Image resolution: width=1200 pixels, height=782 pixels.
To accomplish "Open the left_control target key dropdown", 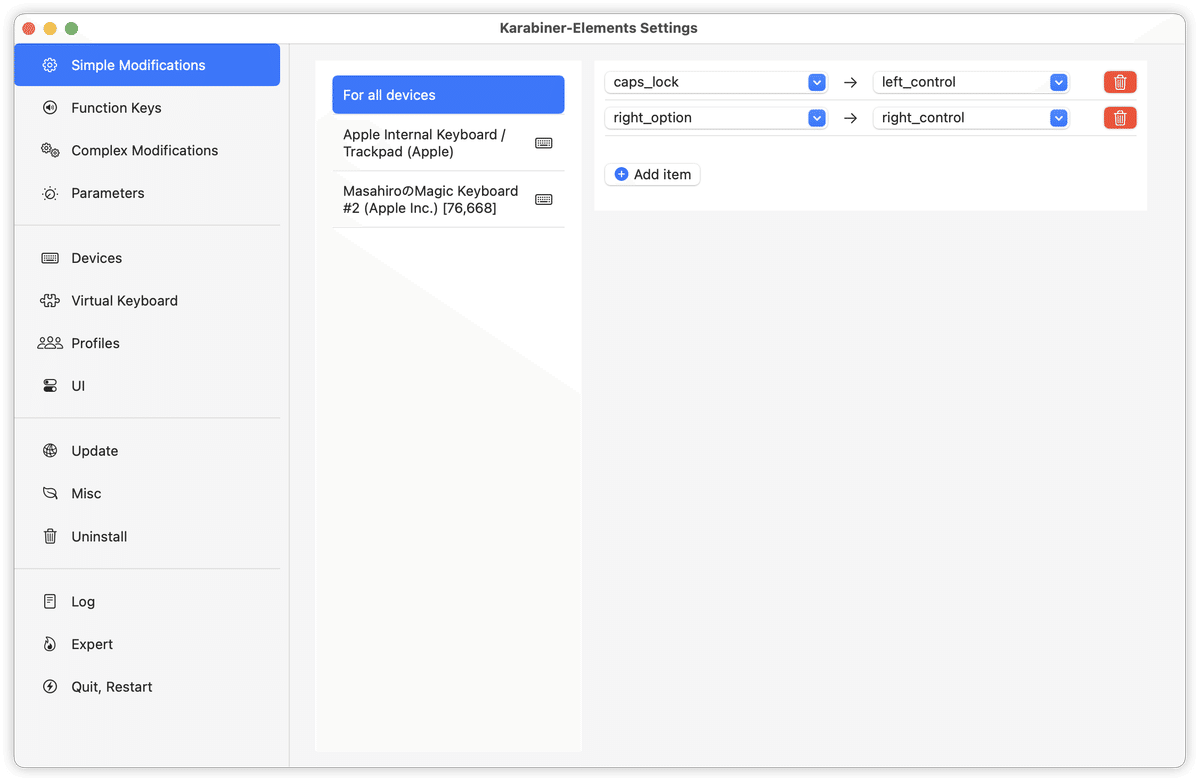I will pos(971,82).
